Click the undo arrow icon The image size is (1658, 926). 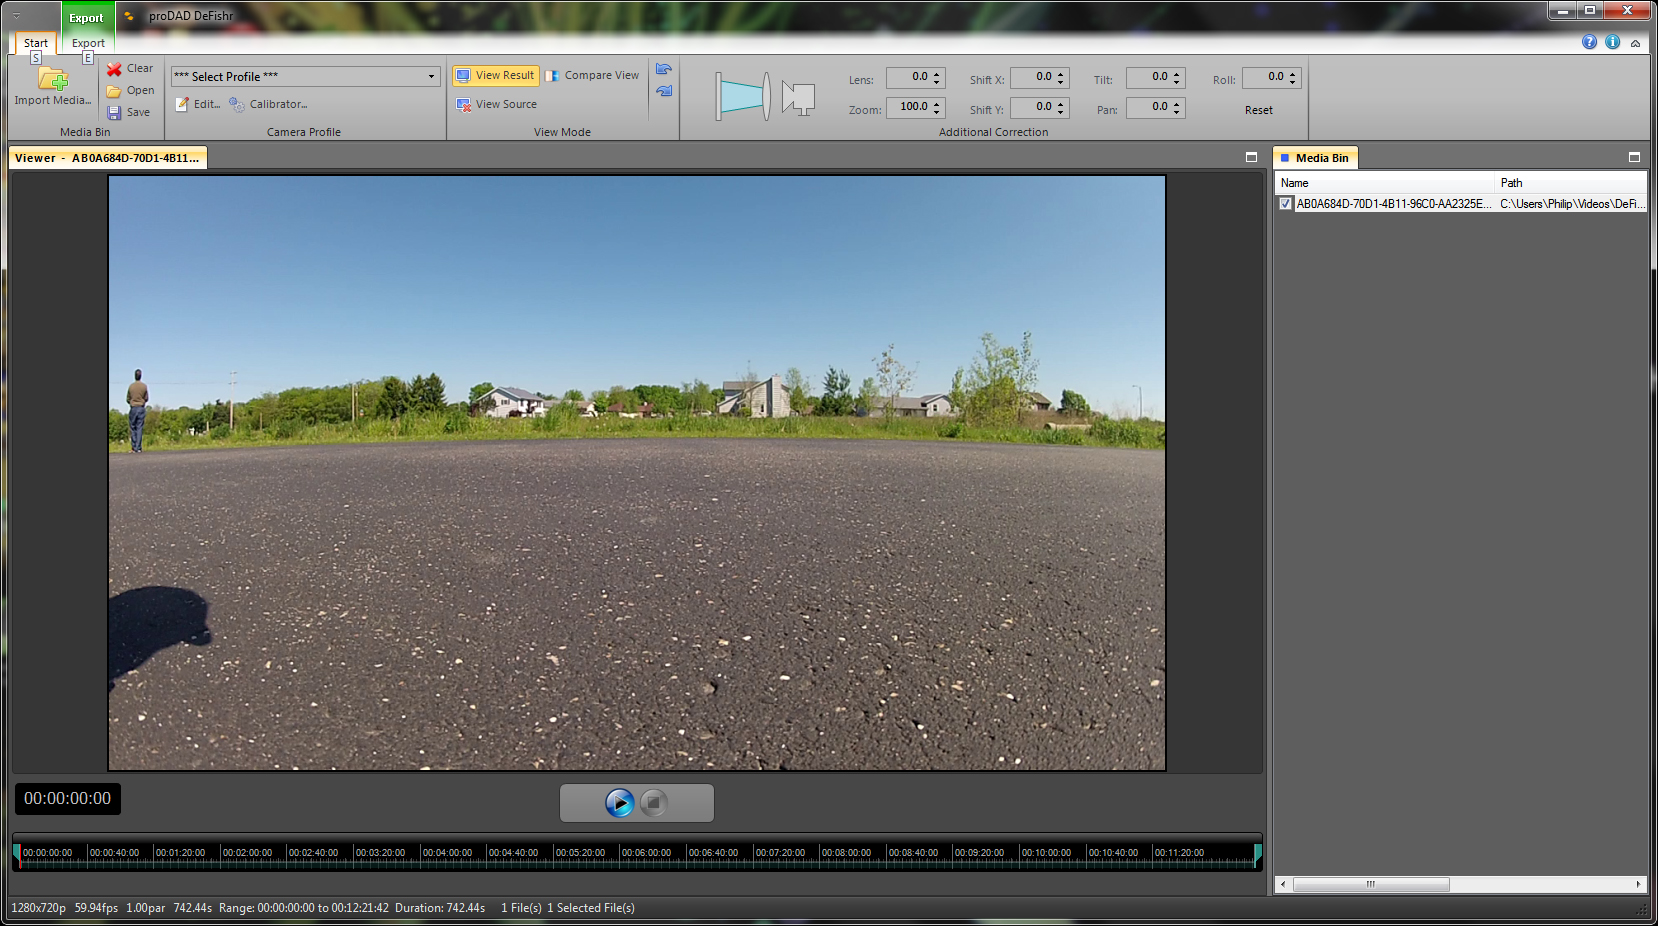(x=664, y=69)
